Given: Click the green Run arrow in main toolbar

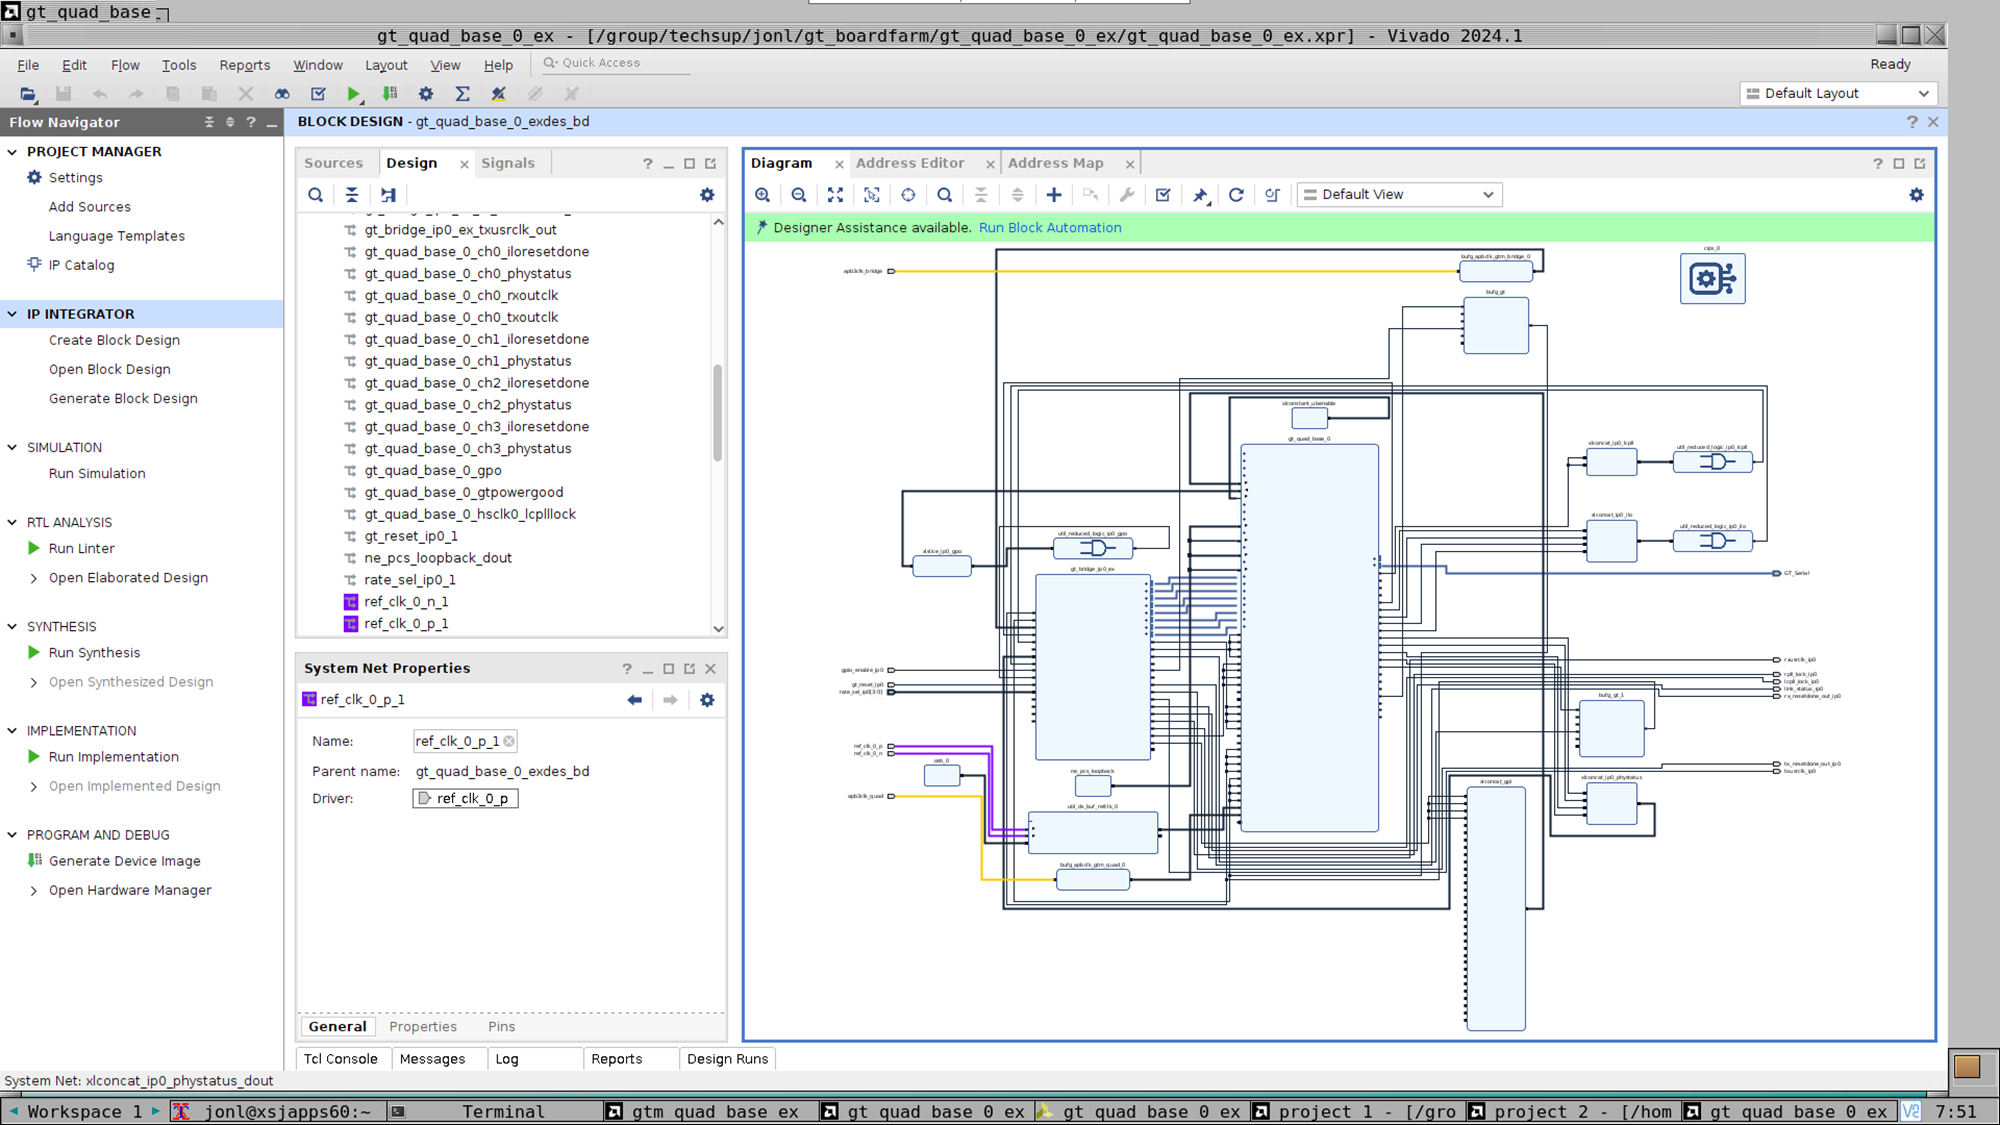Looking at the screenshot, I should [x=354, y=94].
